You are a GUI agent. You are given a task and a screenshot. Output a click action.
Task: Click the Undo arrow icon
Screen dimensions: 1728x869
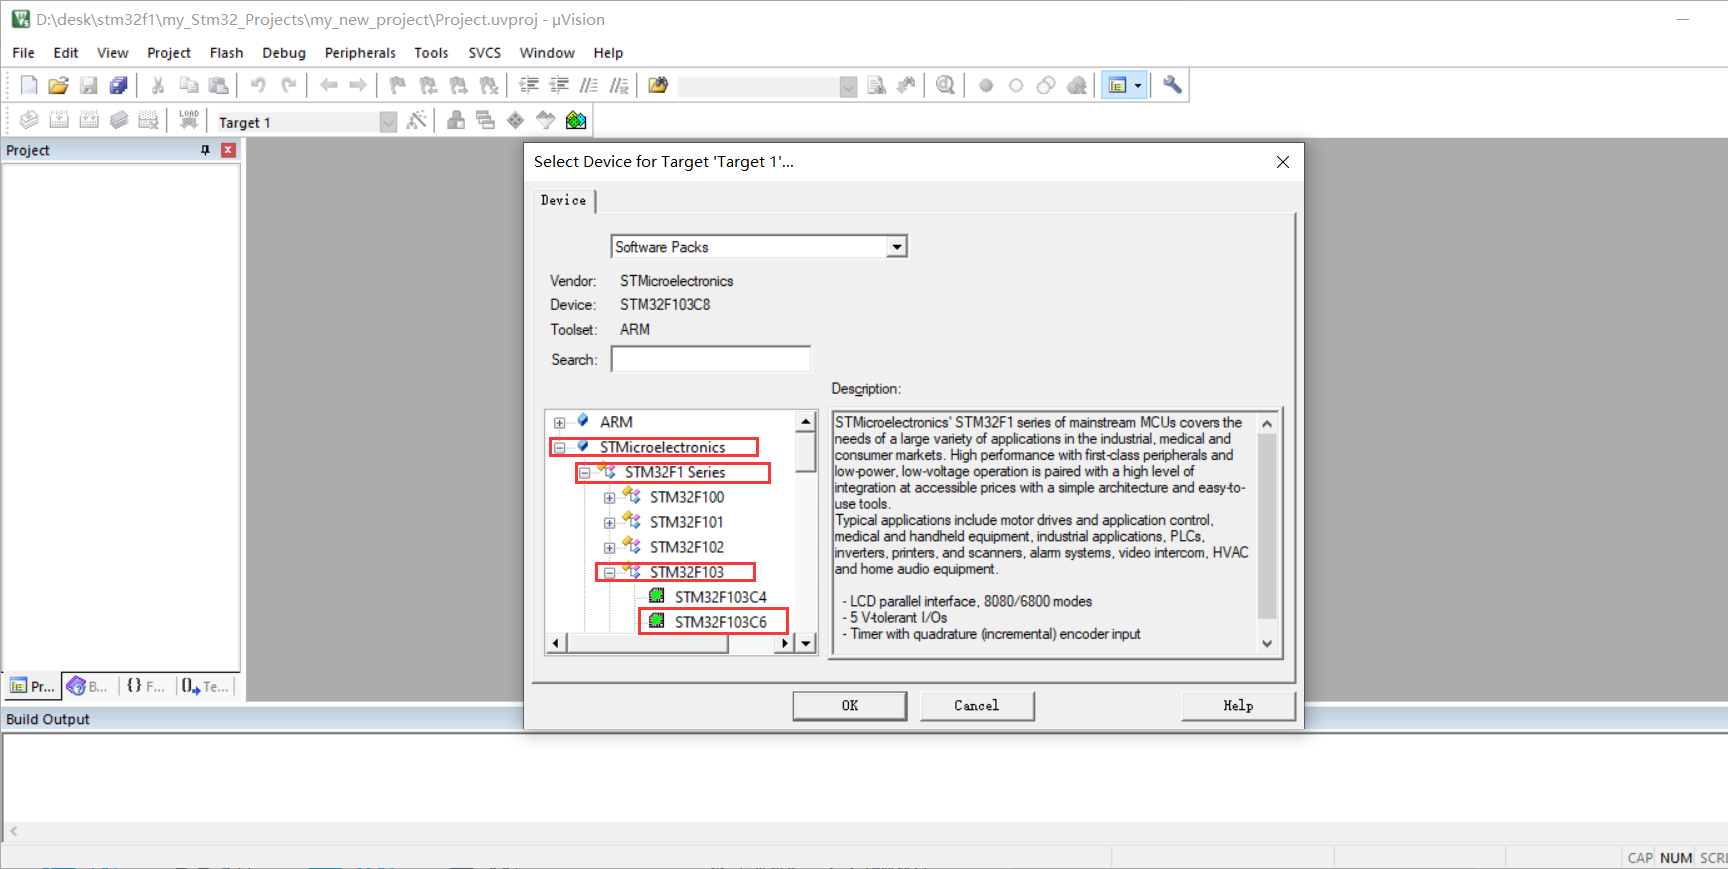(x=258, y=85)
